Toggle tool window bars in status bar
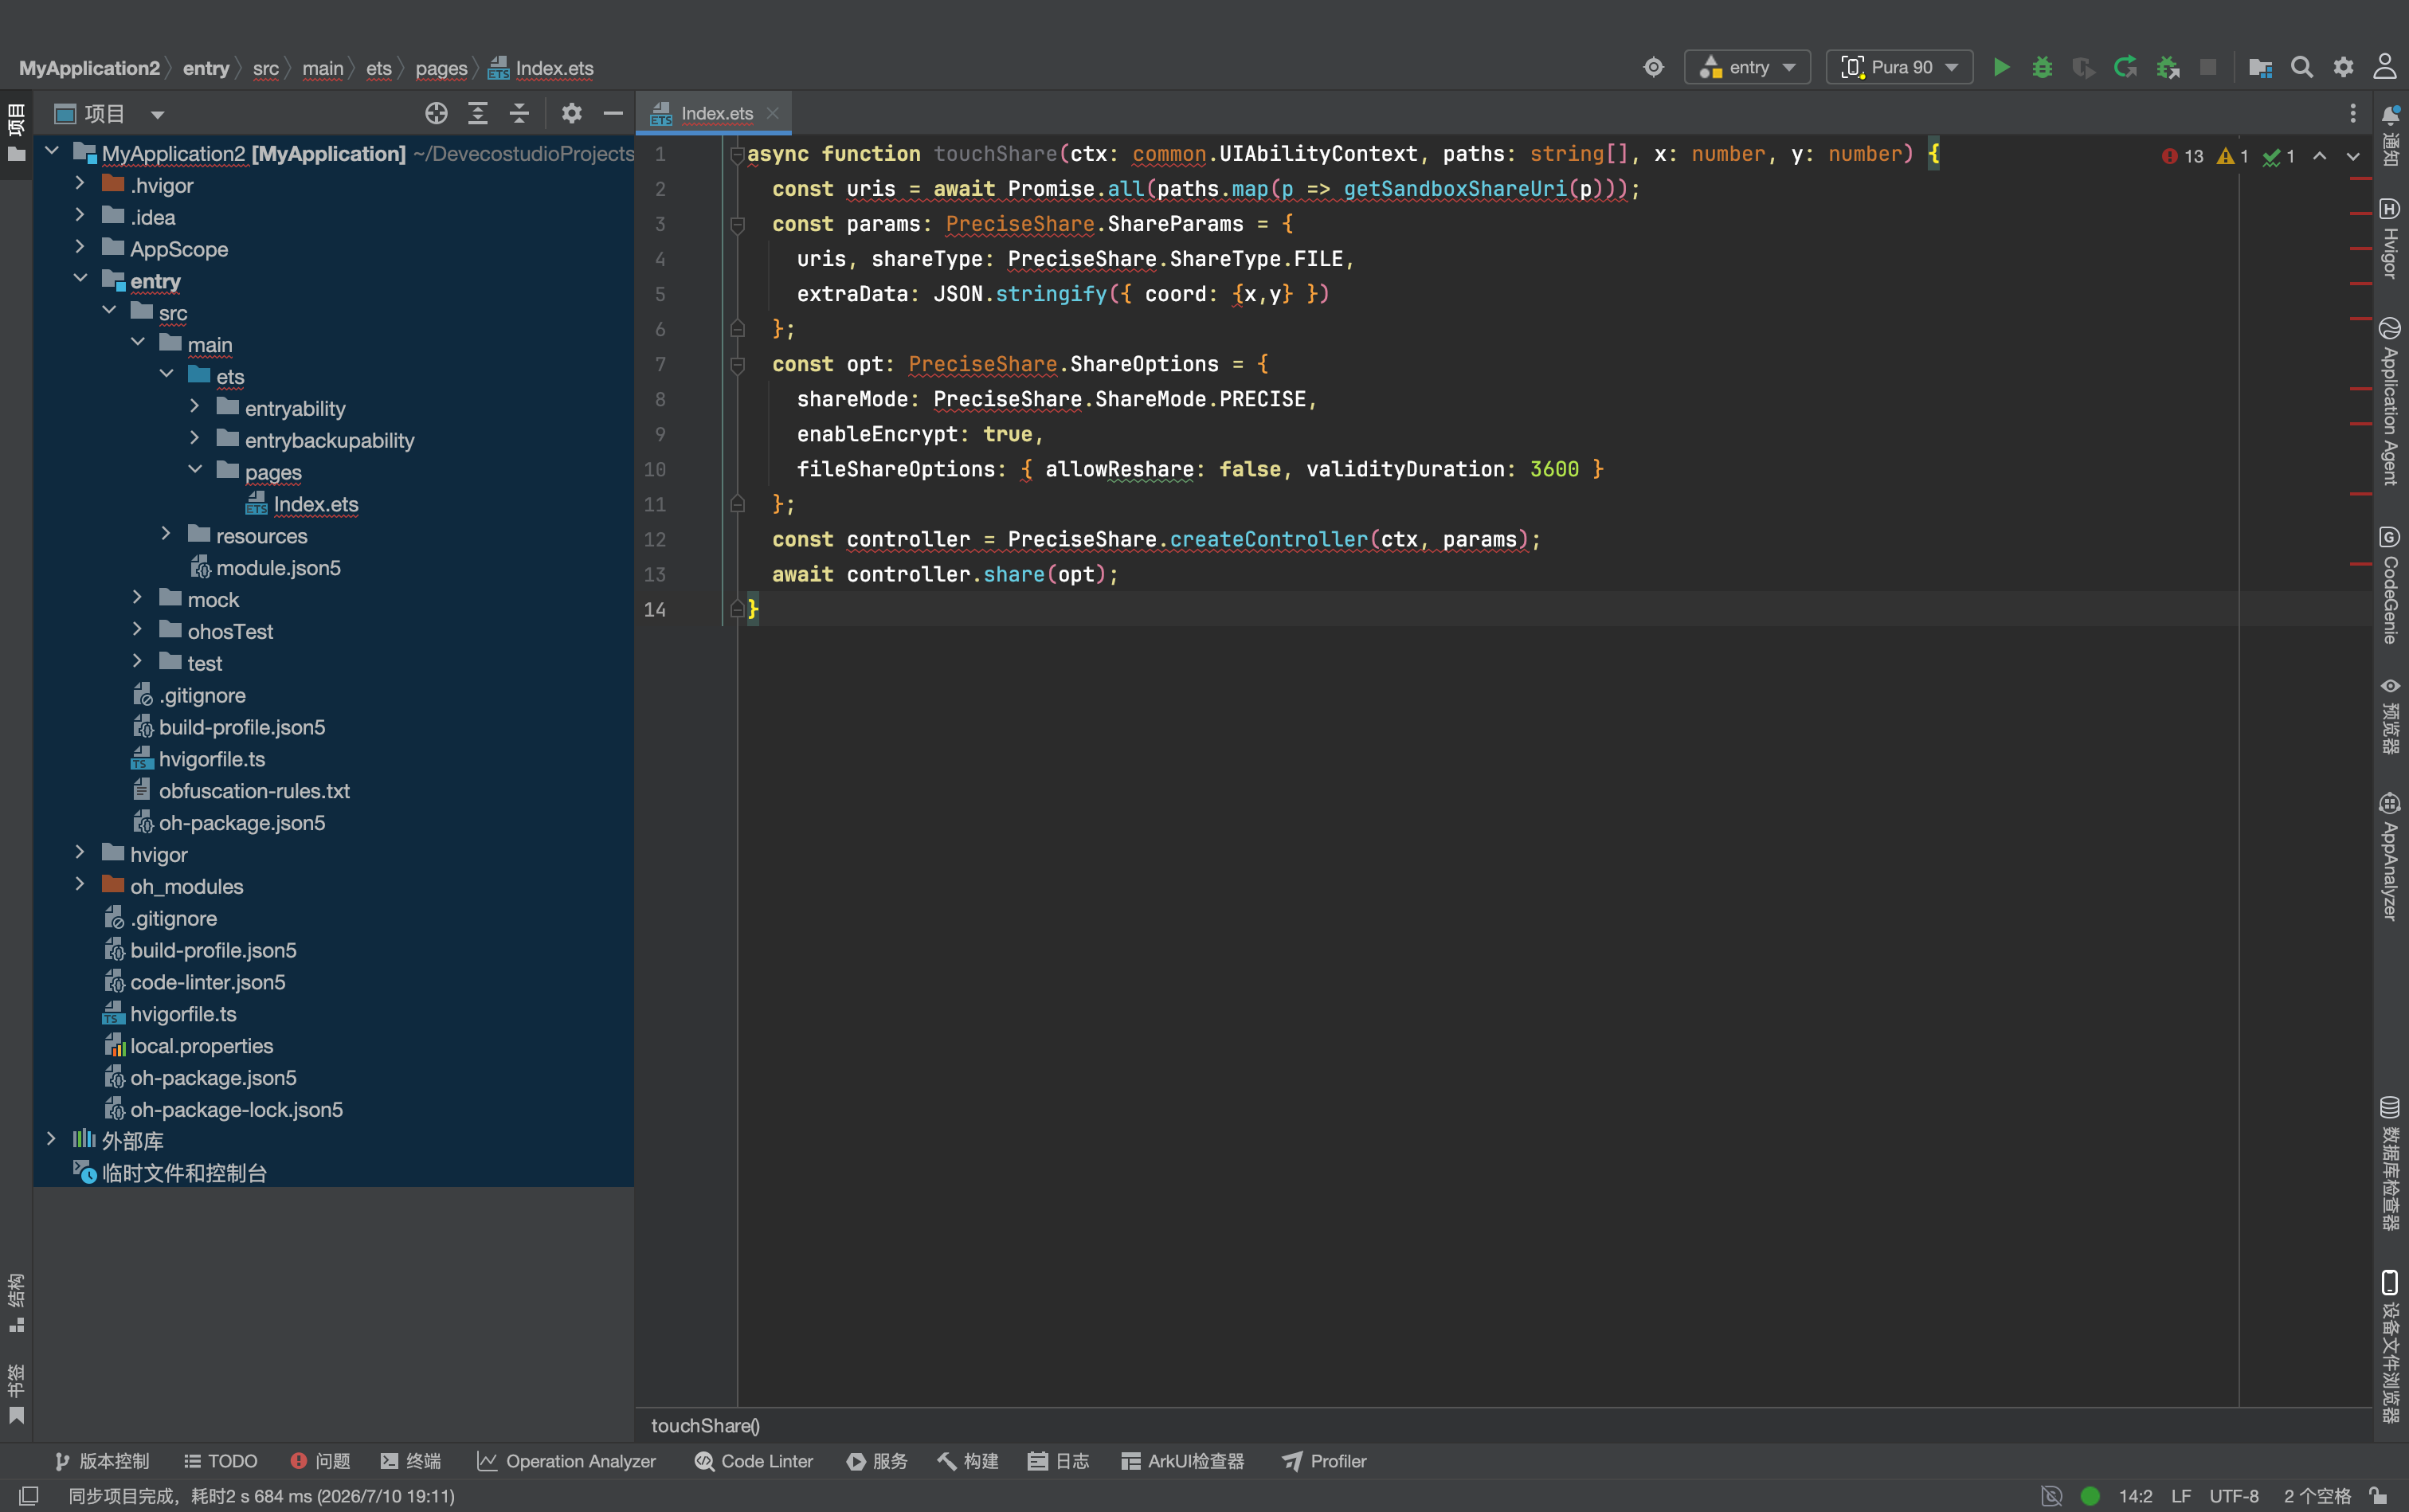 coord(29,1495)
